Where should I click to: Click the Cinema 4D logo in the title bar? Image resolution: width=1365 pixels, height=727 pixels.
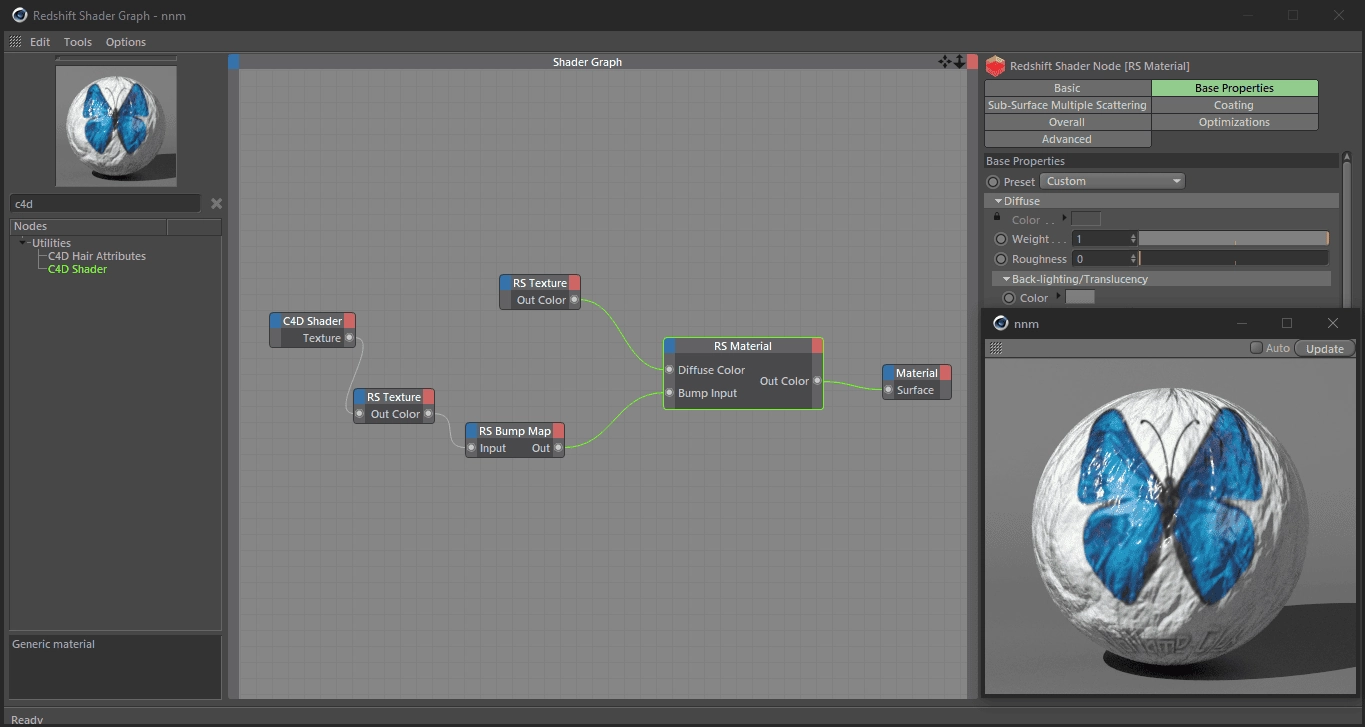pos(19,15)
